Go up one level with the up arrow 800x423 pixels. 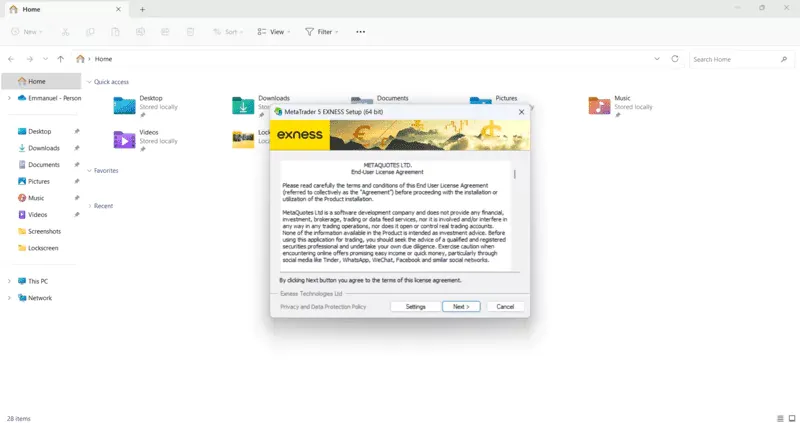[x=61, y=59]
